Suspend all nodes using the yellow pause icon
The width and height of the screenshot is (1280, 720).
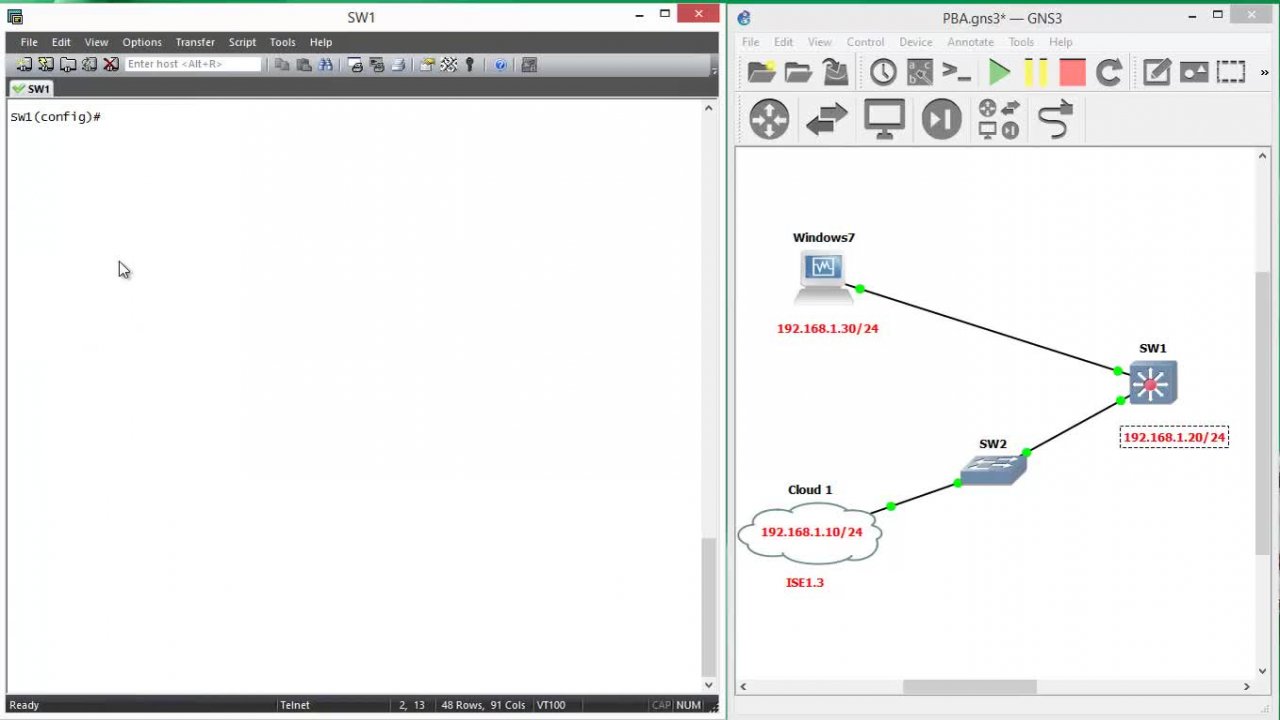[x=1036, y=72]
